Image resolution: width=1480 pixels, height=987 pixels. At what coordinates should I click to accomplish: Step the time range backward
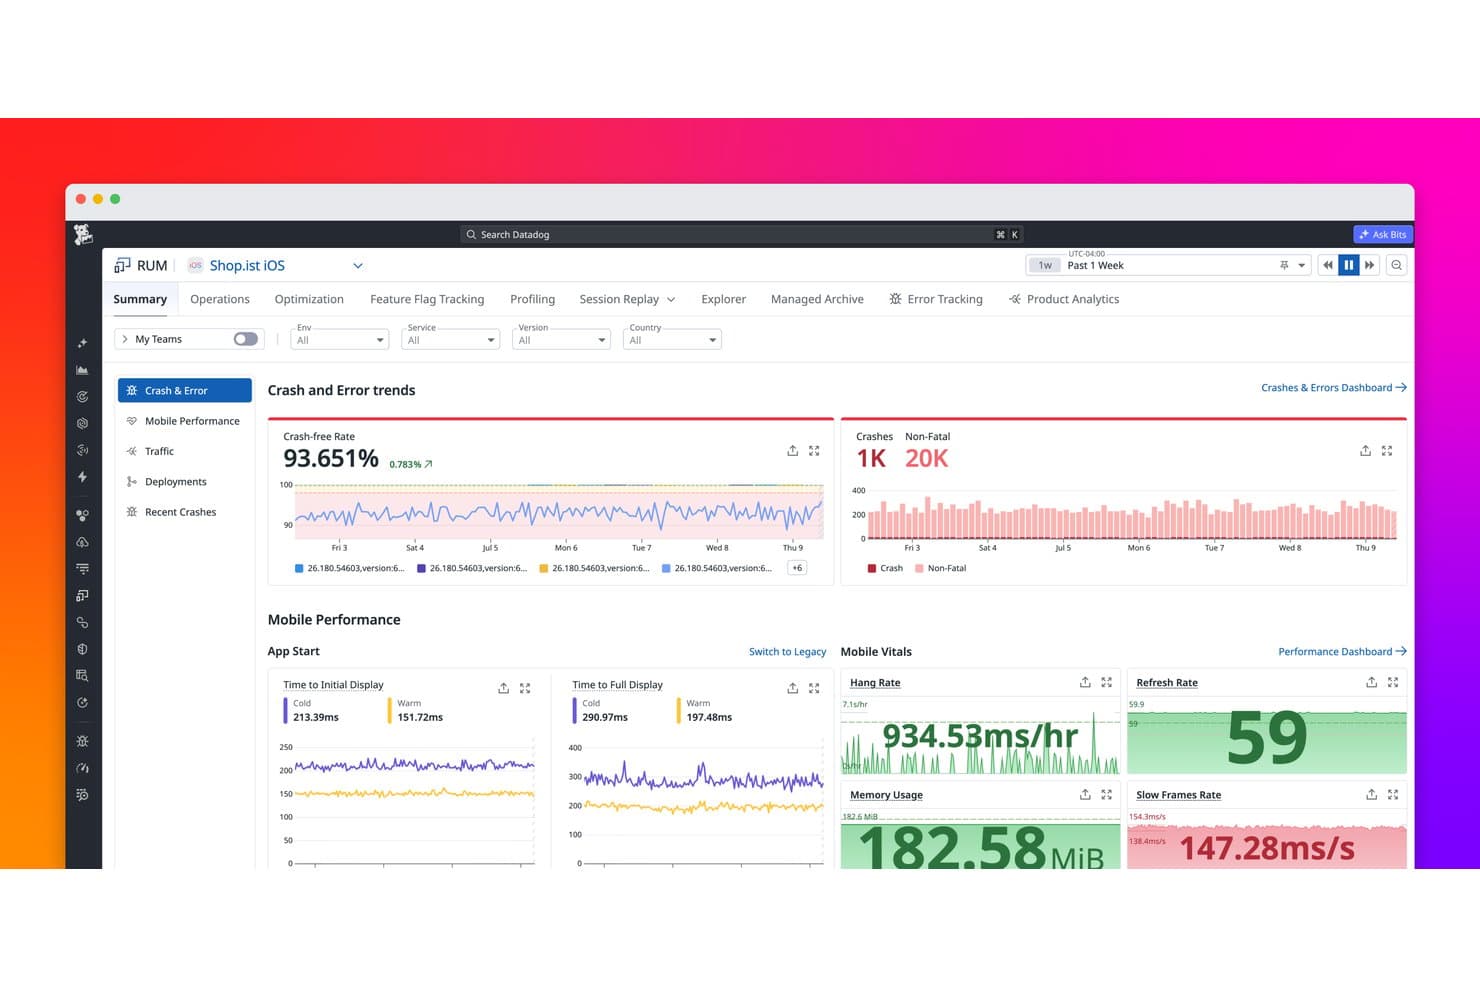point(1328,265)
